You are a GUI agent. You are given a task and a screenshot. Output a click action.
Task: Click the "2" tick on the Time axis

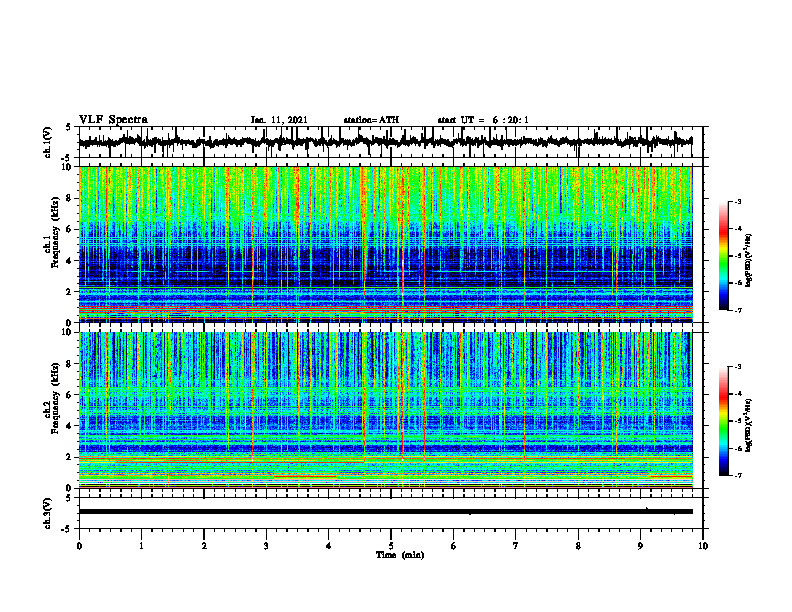(204, 546)
